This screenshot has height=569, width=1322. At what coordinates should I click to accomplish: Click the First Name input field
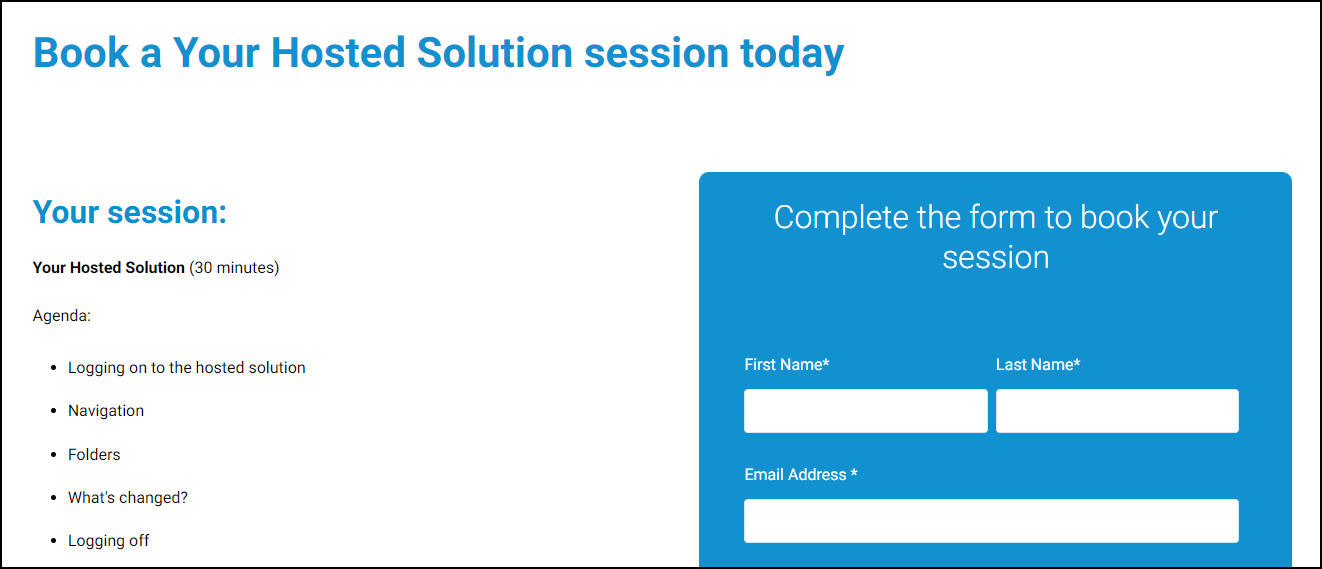pyautogui.click(x=865, y=411)
